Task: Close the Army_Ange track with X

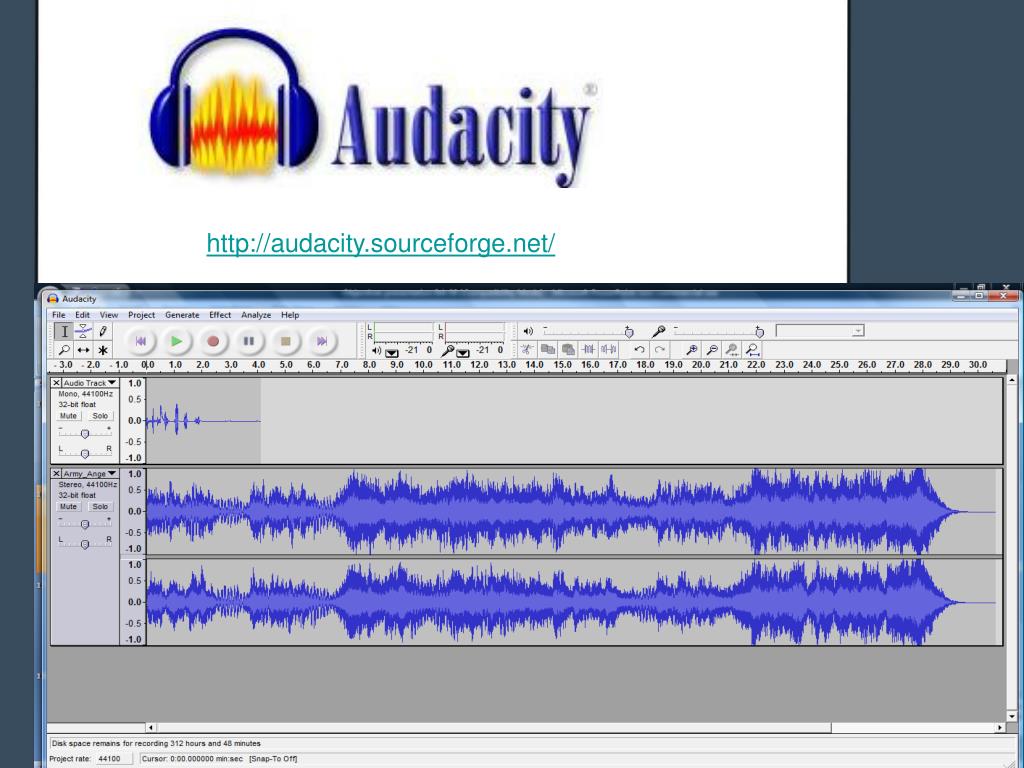Action: (x=56, y=473)
